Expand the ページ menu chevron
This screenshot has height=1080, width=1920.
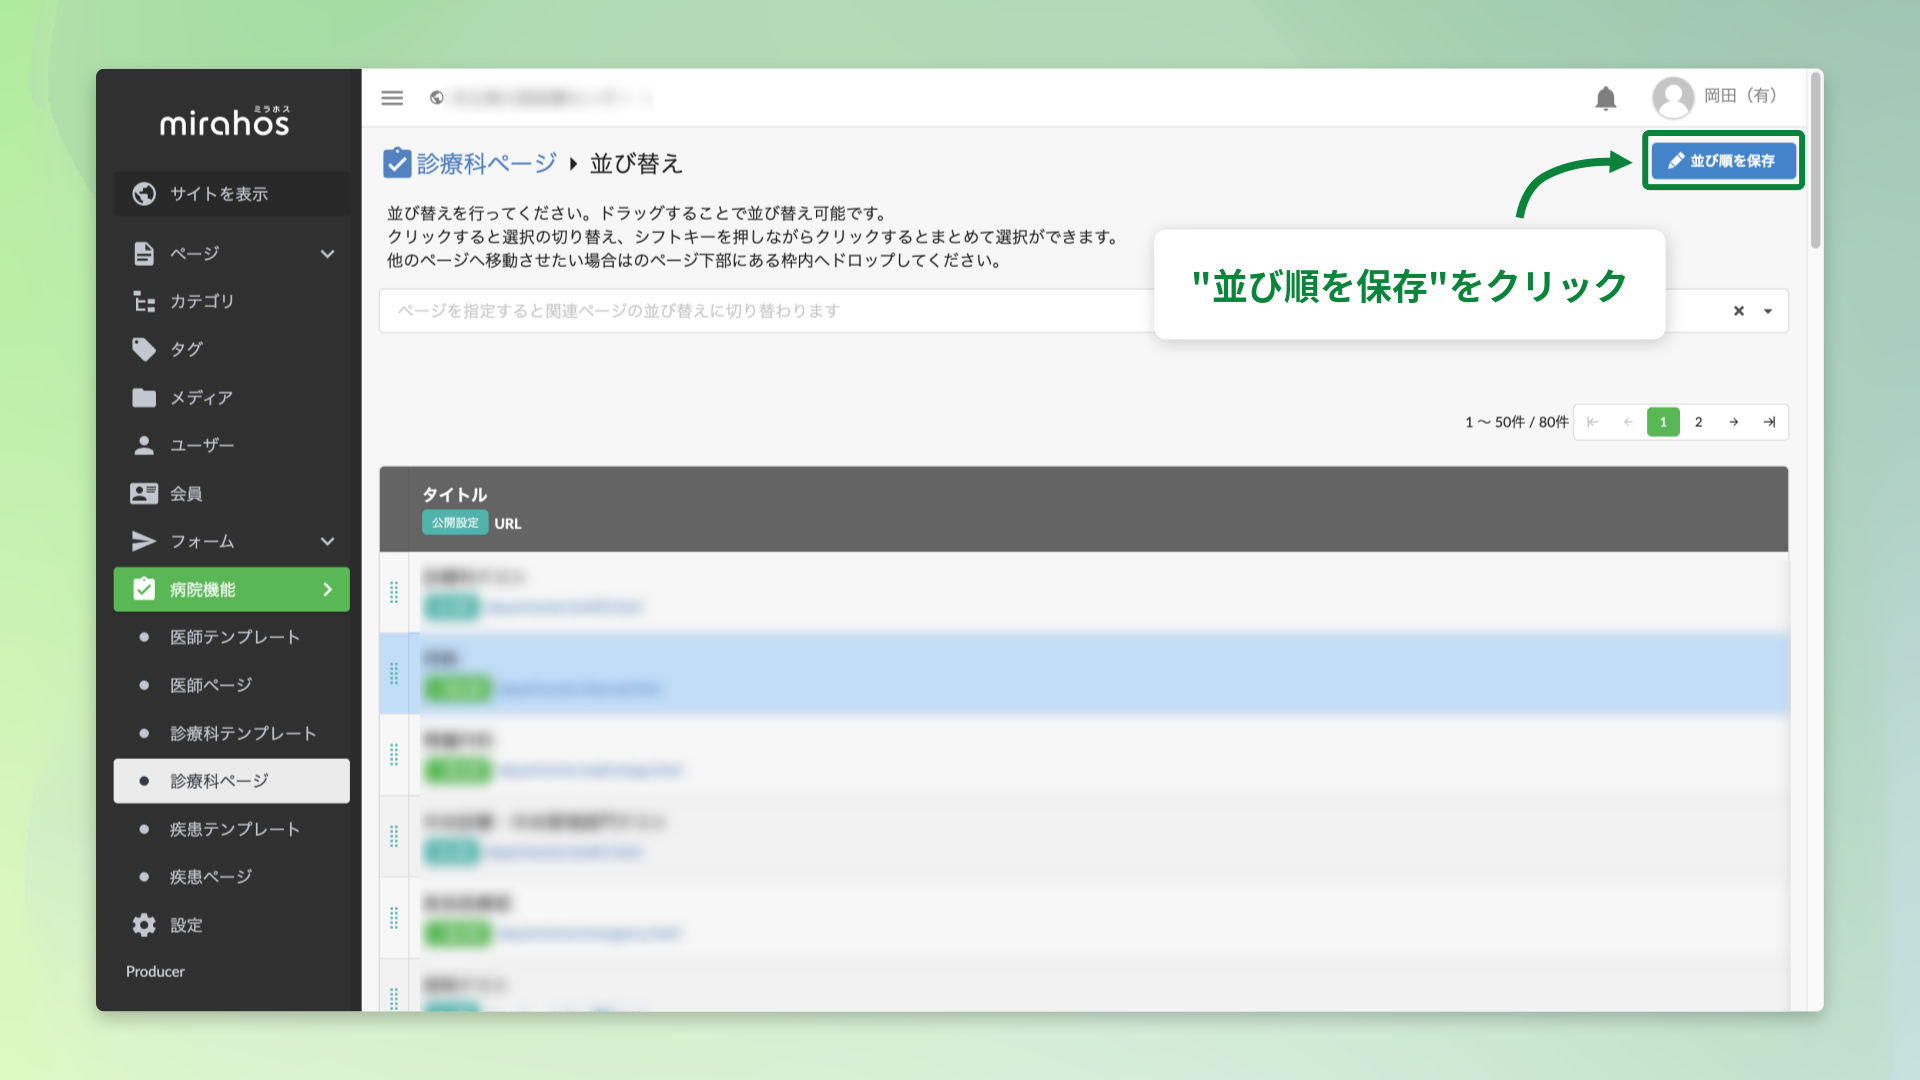(327, 254)
